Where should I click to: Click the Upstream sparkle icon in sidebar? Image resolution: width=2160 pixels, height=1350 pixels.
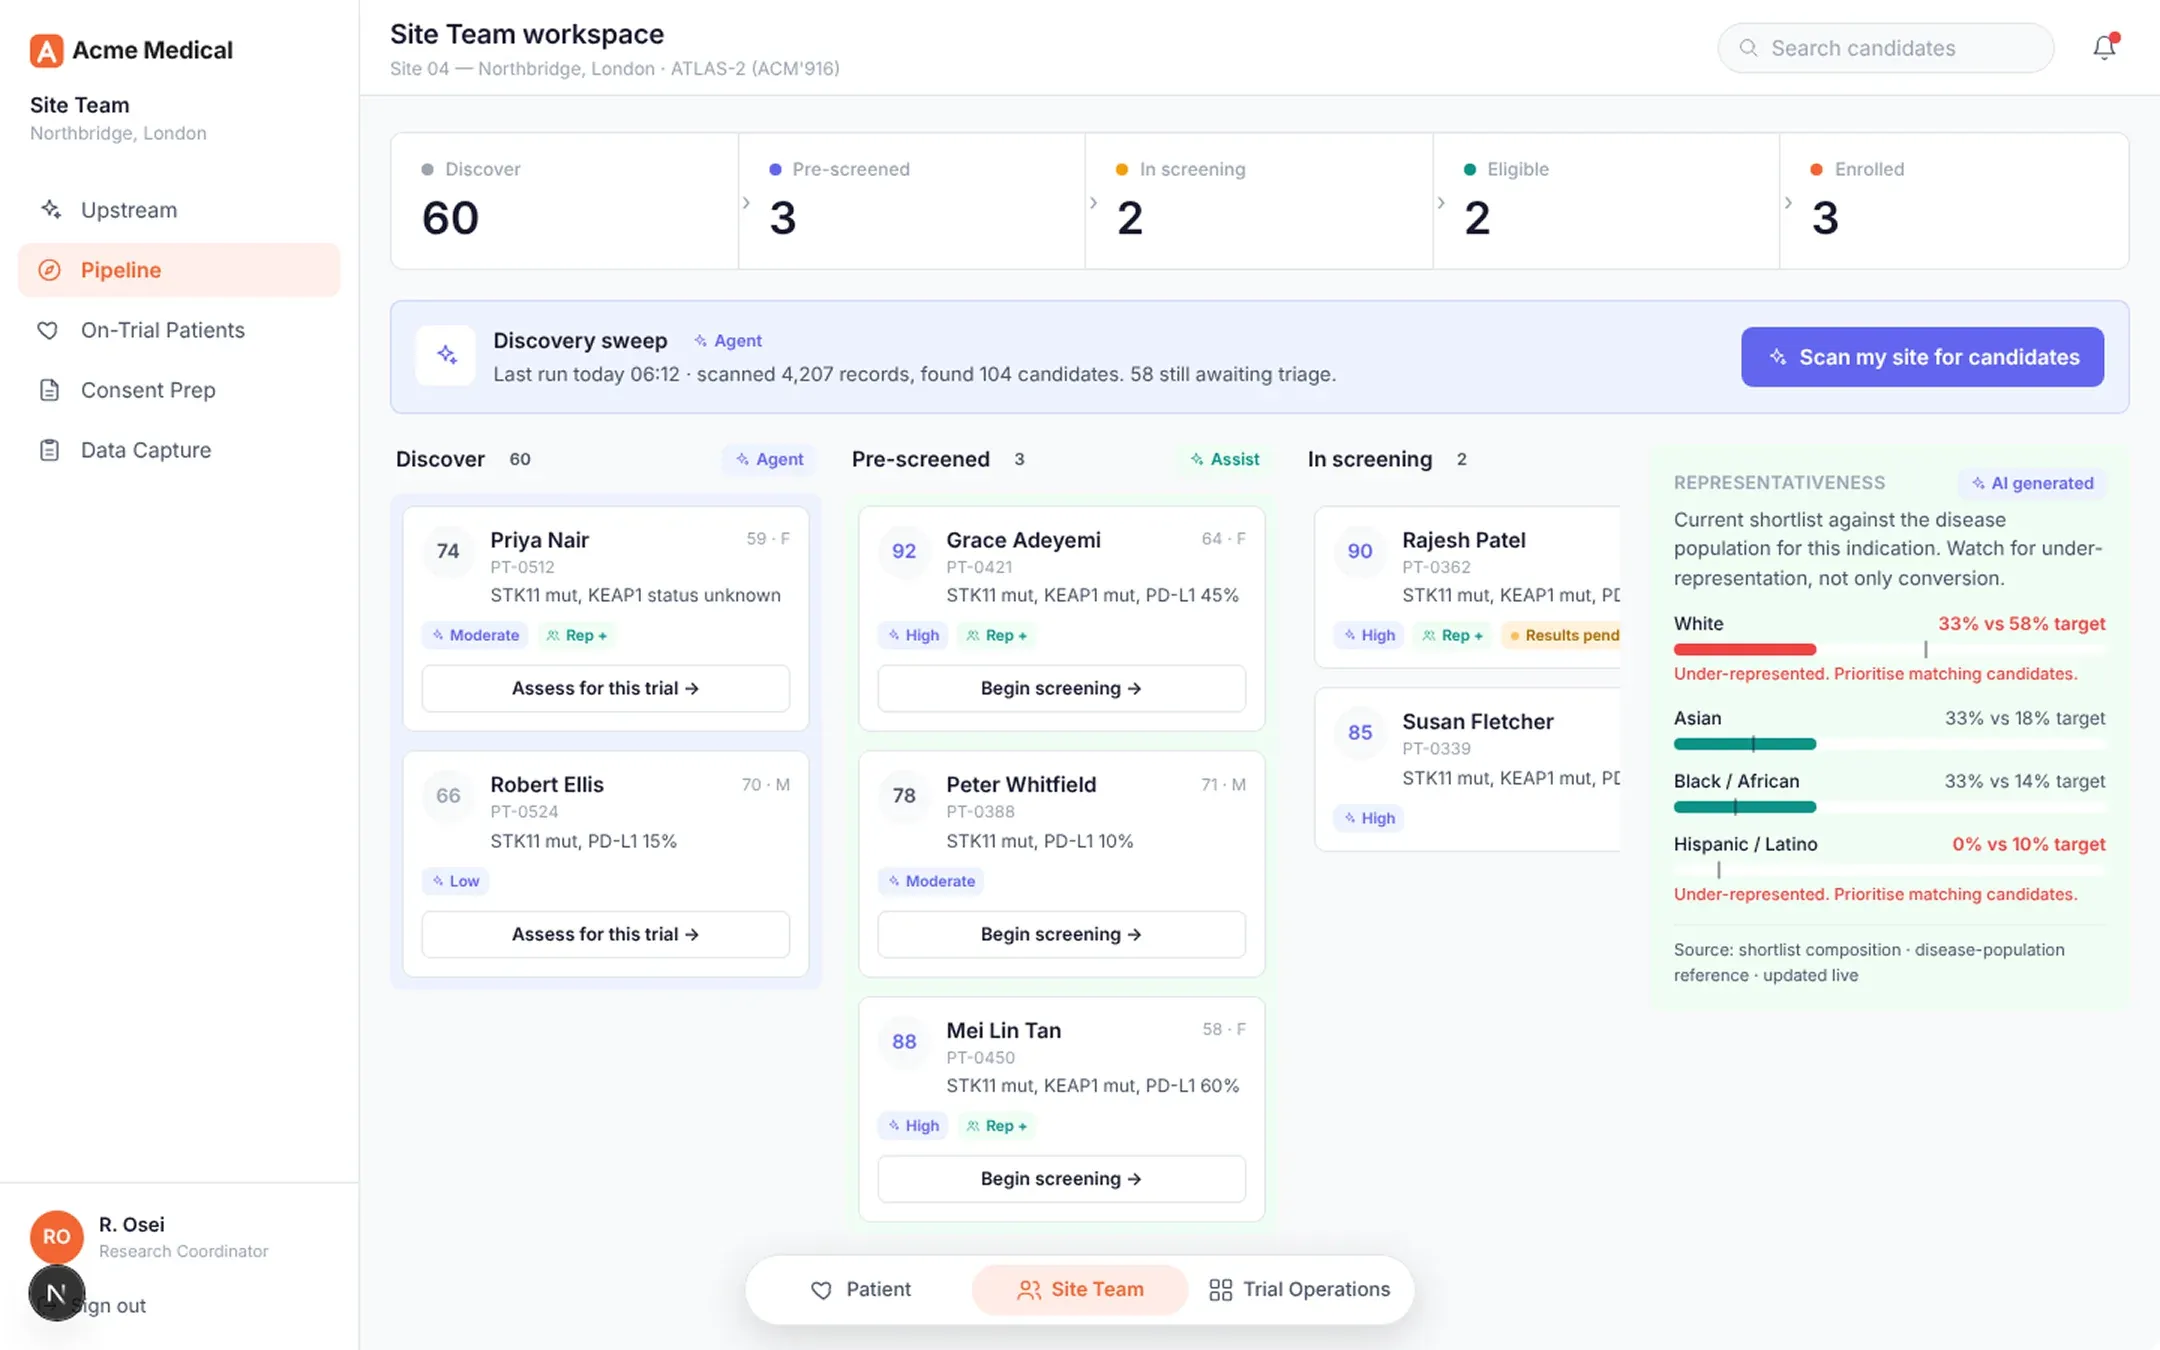point(50,209)
